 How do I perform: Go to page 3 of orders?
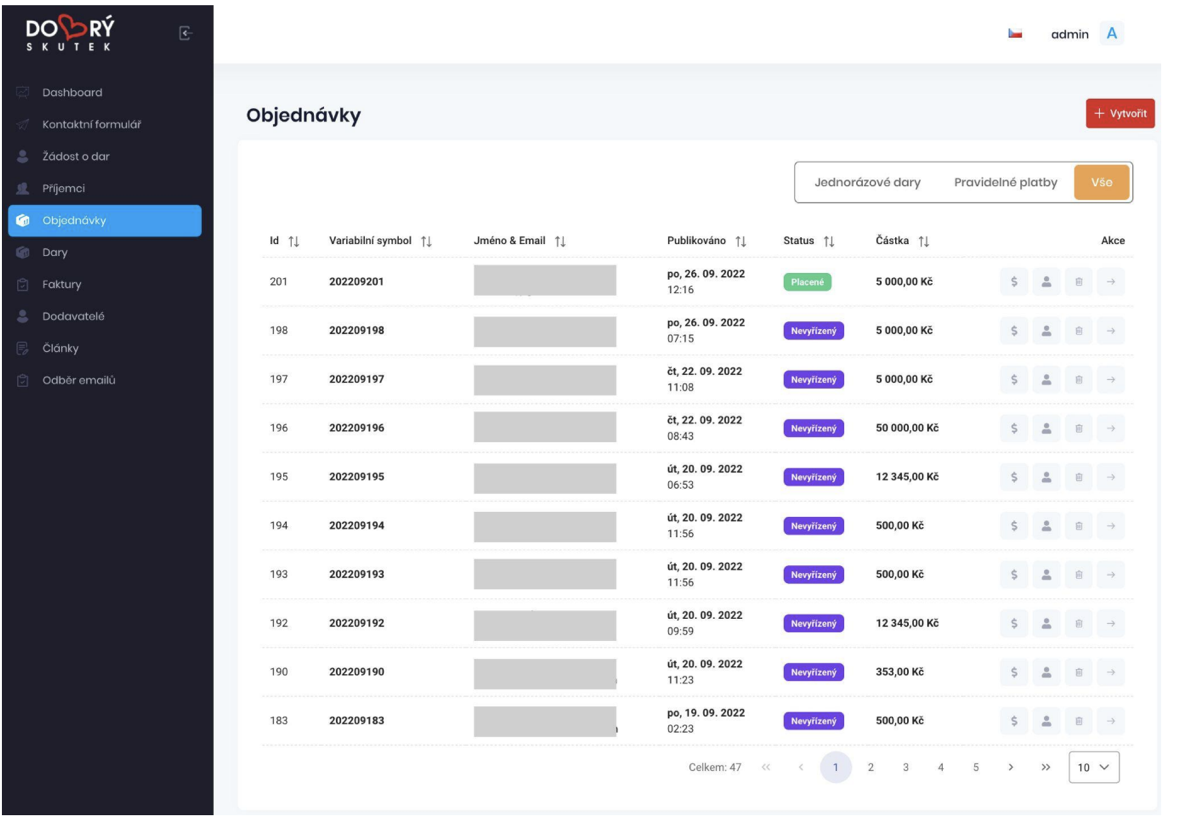[905, 768]
